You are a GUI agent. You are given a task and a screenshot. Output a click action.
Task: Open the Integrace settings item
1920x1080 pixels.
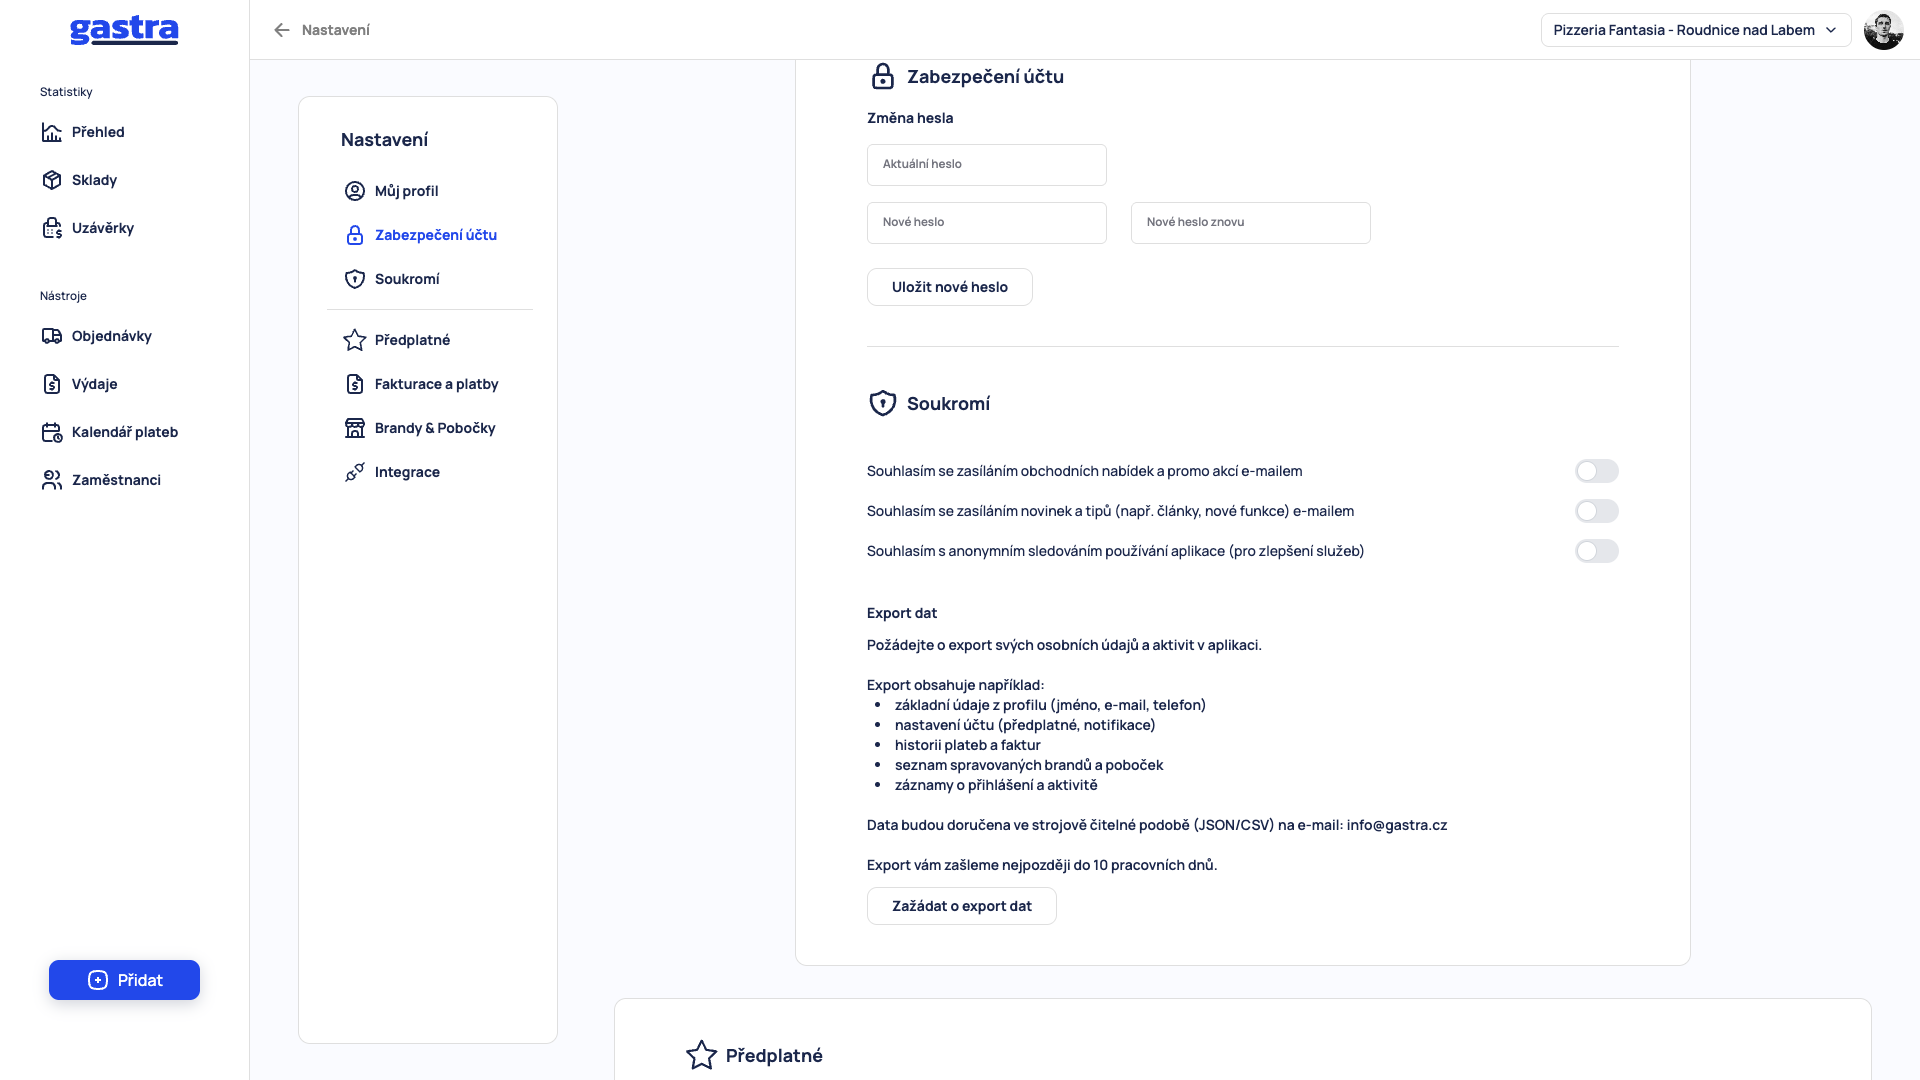[x=407, y=472]
